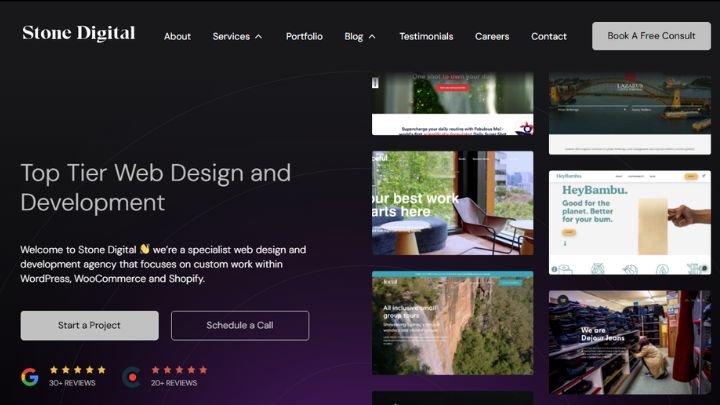The width and height of the screenshot is (720, 405).
Task: Click the Schedule a Call button
Action: click(x=240, y=325)
